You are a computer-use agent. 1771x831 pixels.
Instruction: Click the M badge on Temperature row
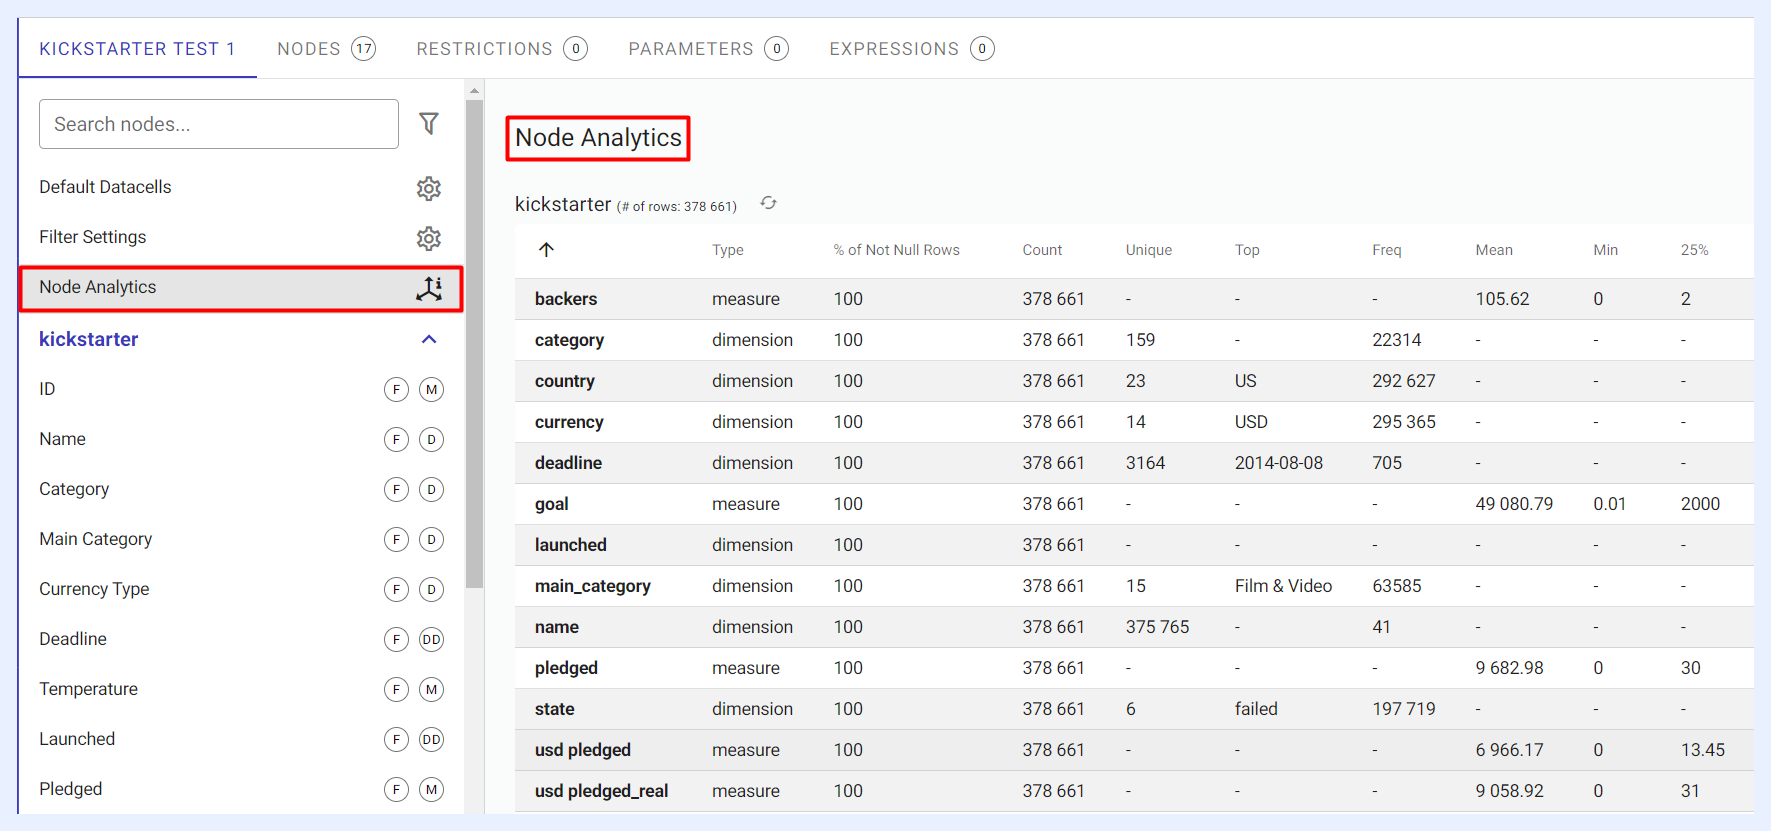click(x=431, y=689)
